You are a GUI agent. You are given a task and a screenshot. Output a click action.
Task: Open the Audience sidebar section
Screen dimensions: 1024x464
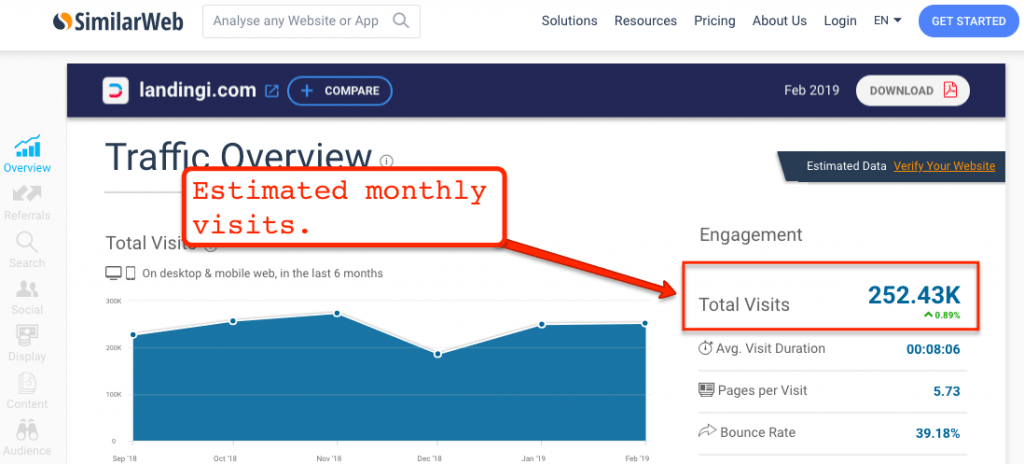(x=27, y=438)
